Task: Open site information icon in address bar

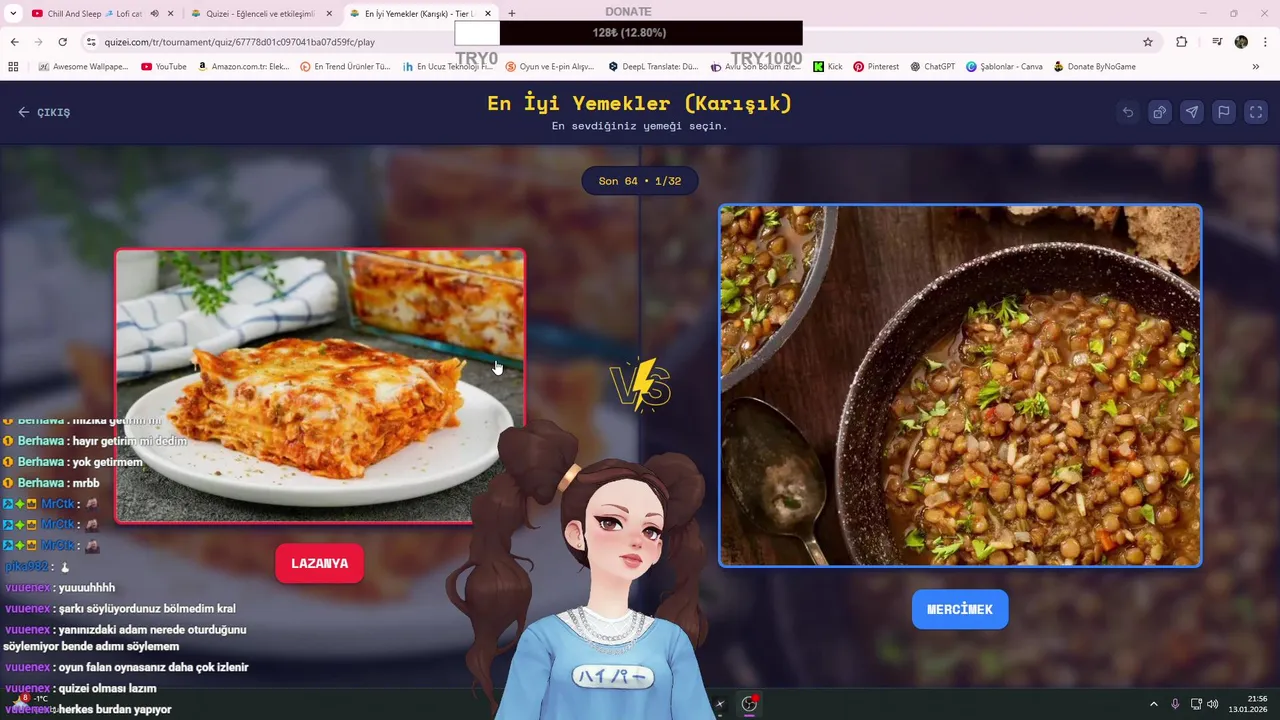Action: (x=91, y=42)
